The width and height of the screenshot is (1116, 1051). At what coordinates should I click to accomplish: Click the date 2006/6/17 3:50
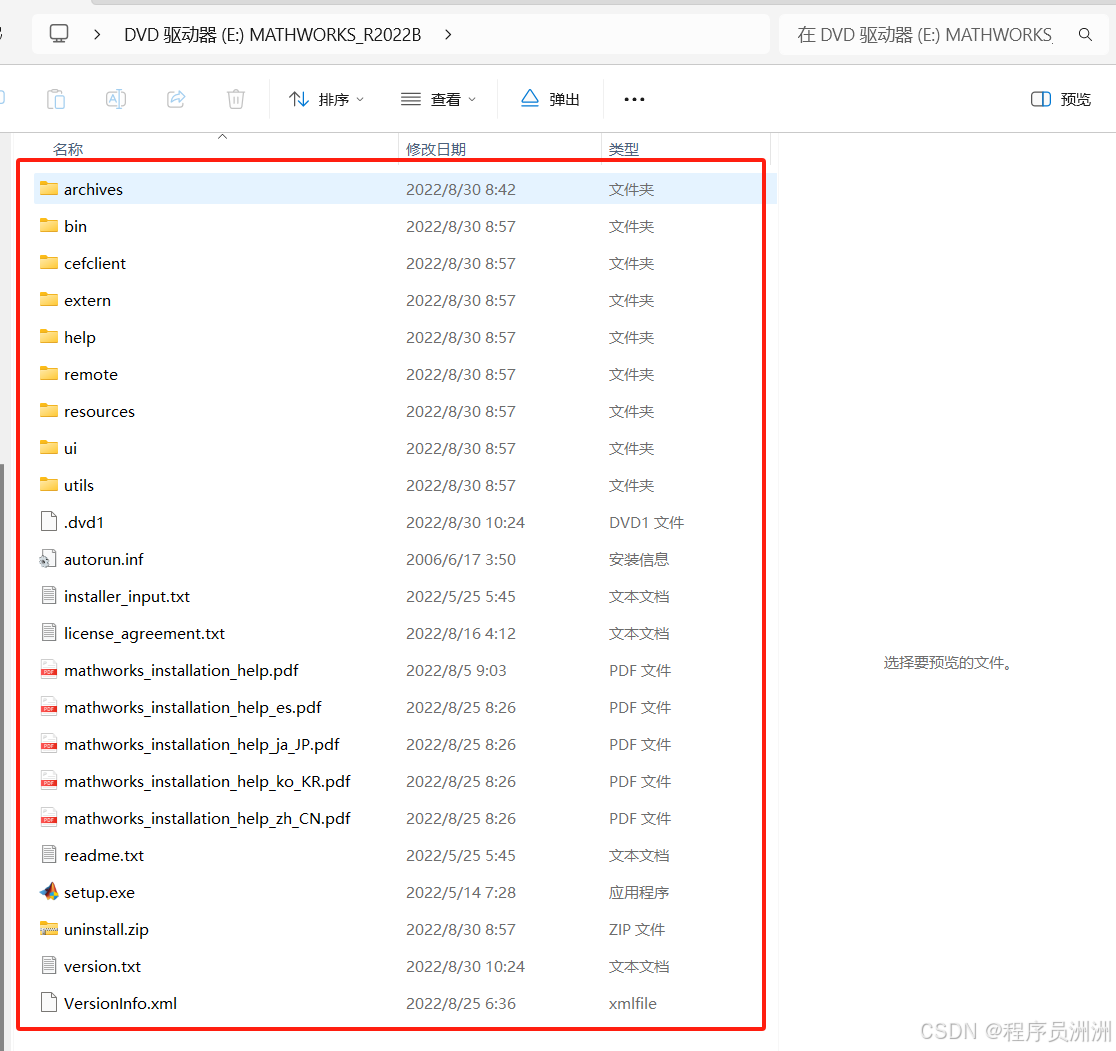coord(460,559)
